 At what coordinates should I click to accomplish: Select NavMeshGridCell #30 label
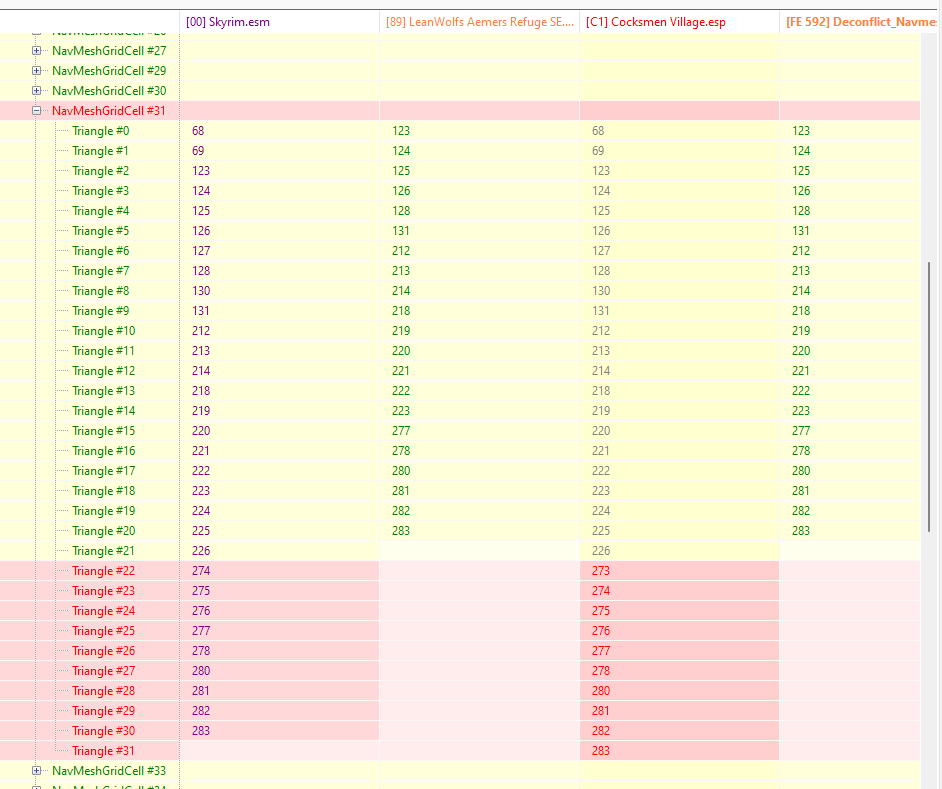[x=109, y=91]
